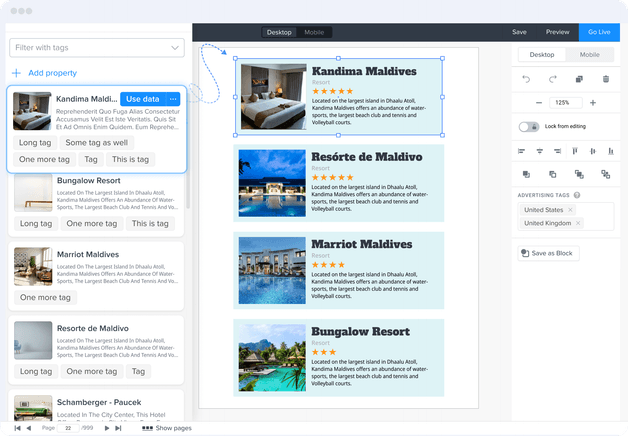Delete the selected element with the trash icon
Viewport: 628px width, 436px height.
tap(606, 79)
